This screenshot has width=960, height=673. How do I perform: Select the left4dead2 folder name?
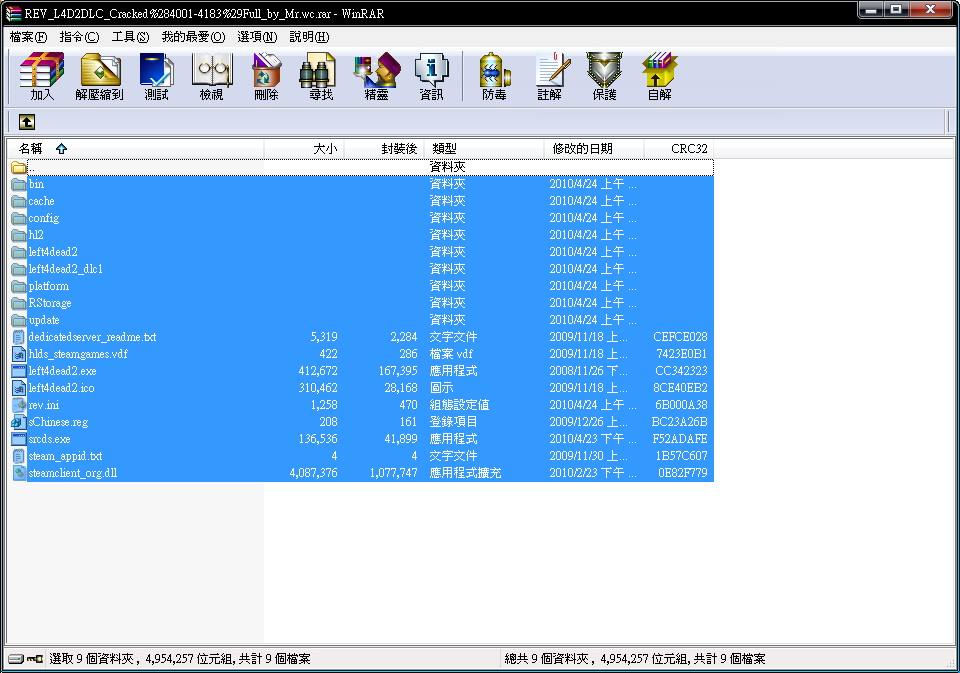pos(53,252)
